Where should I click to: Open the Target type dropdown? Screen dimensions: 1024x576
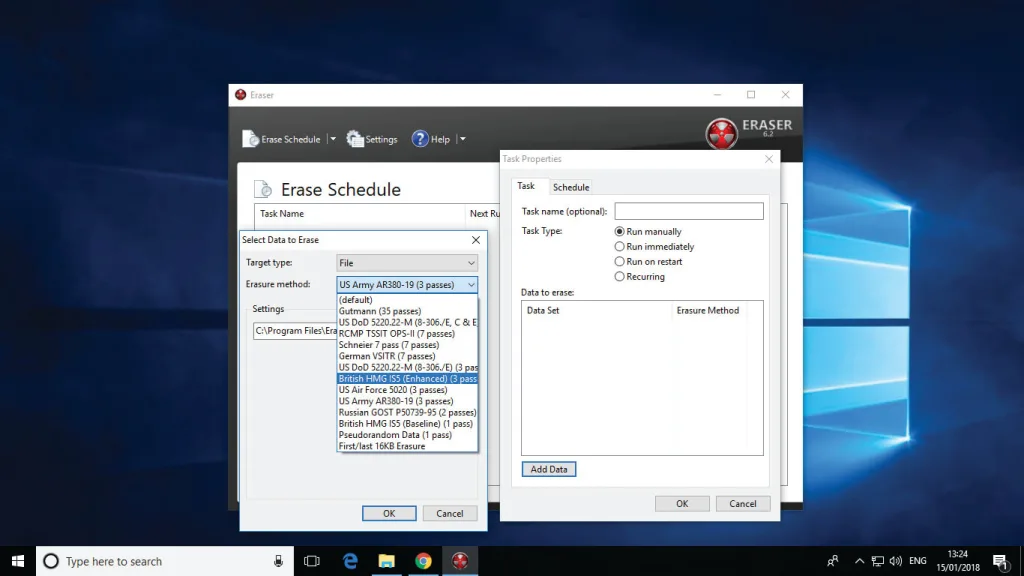click(407, 263)
